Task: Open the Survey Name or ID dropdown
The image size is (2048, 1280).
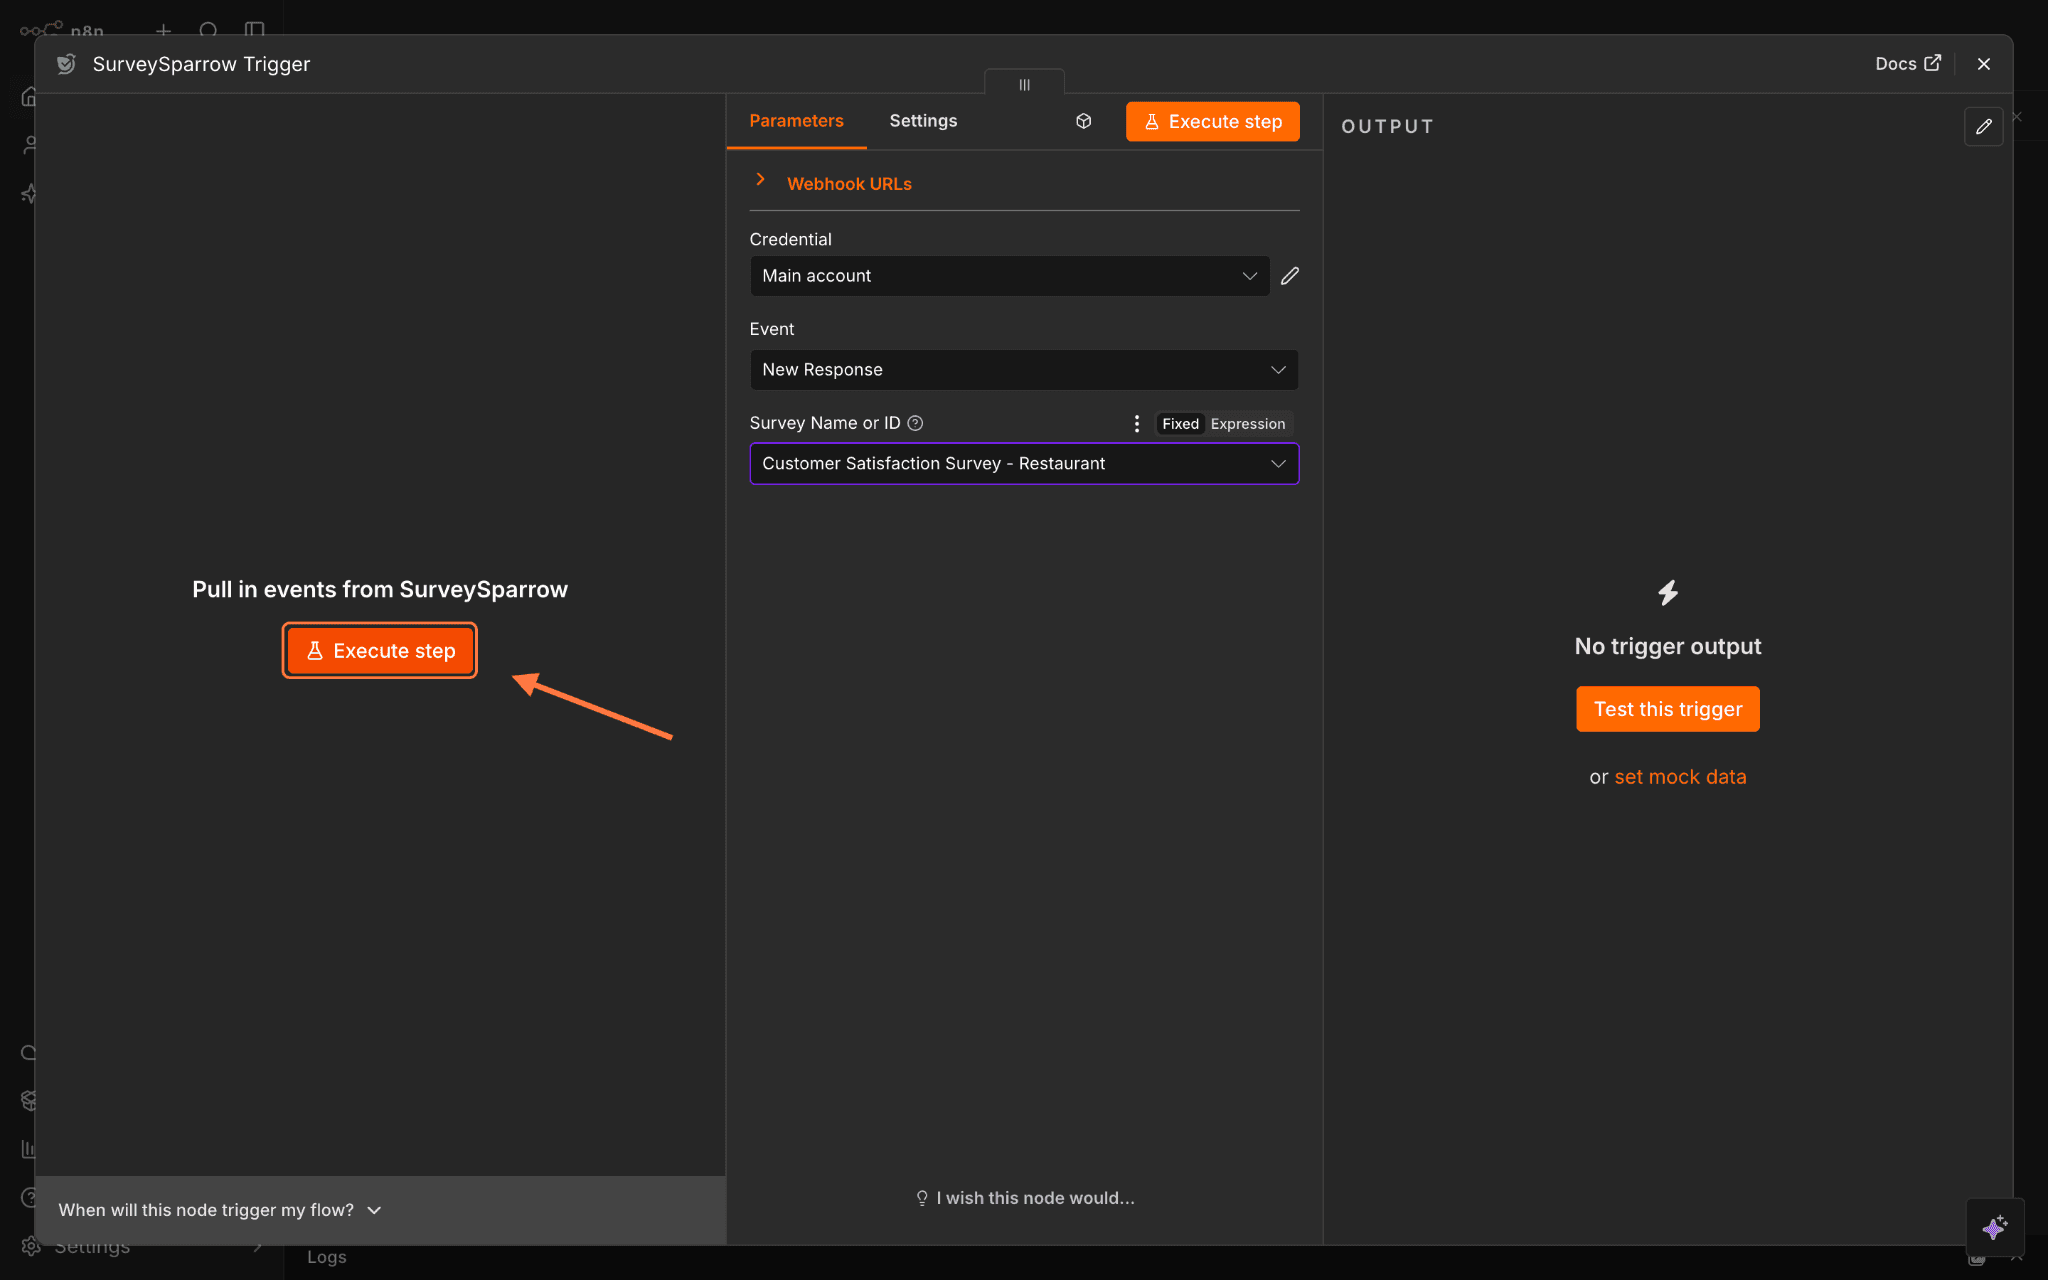Action: [1024, 464]
